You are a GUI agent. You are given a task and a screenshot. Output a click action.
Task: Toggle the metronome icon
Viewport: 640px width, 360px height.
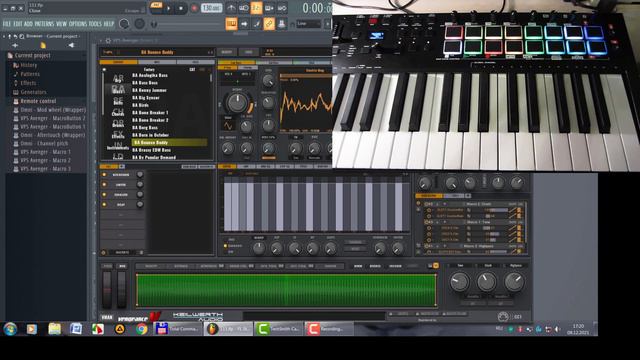tap(231, 8)
